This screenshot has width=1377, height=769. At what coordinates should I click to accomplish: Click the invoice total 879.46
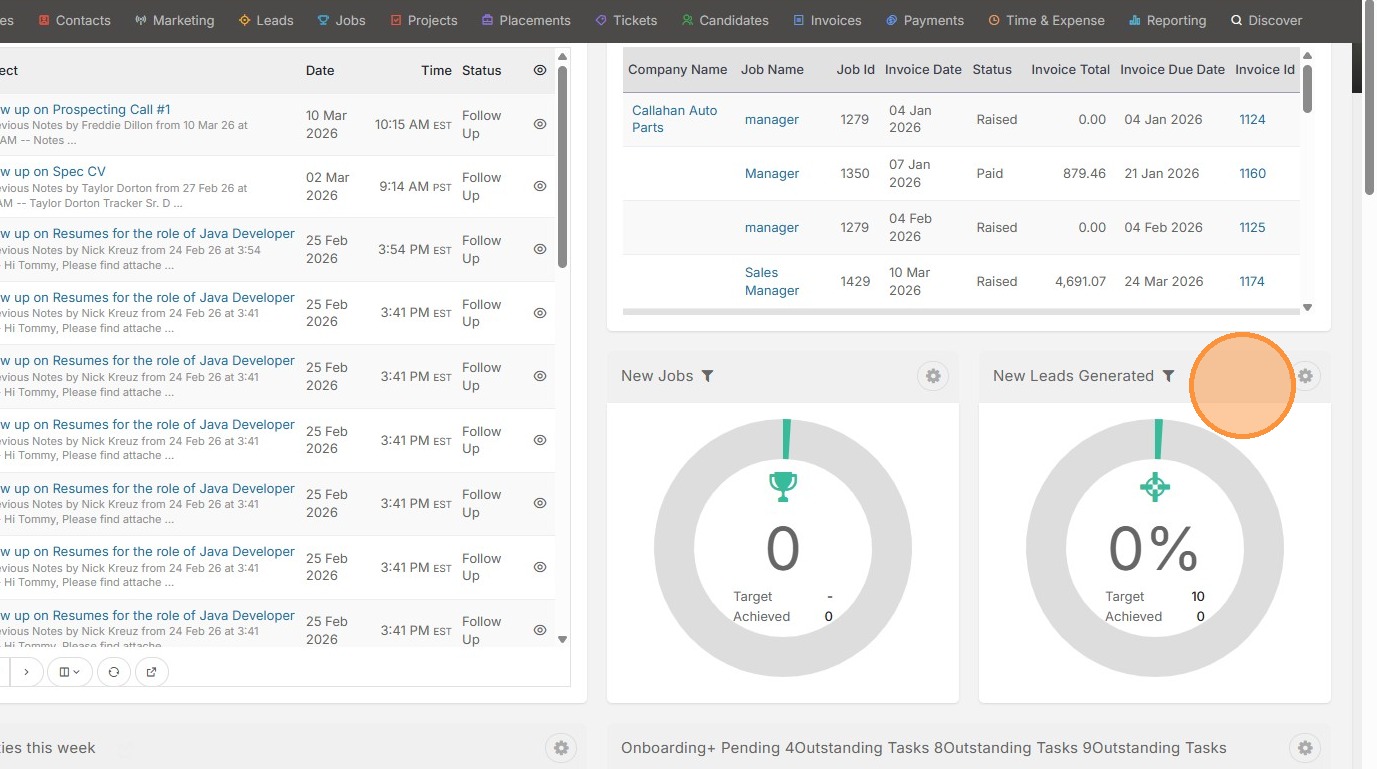(x=1084, y=173)
